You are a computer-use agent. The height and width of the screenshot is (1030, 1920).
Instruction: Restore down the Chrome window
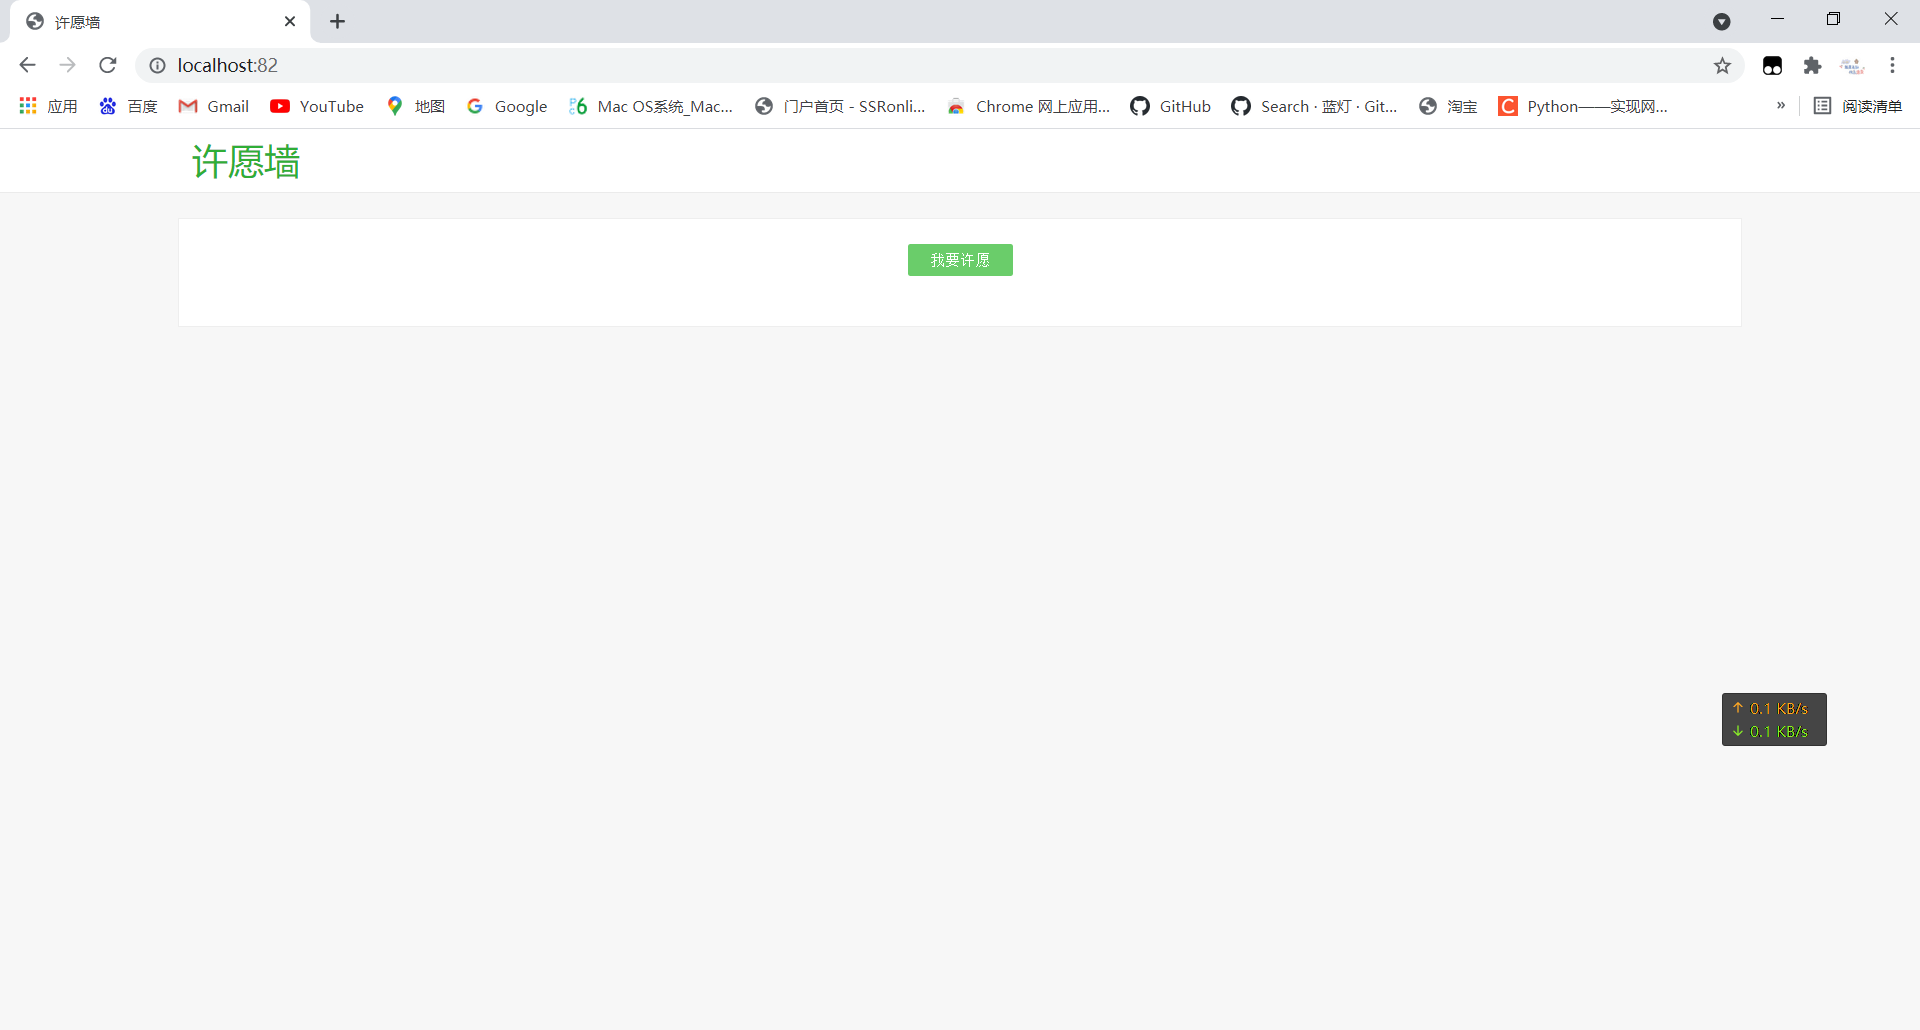click(x=1833, y=19)
